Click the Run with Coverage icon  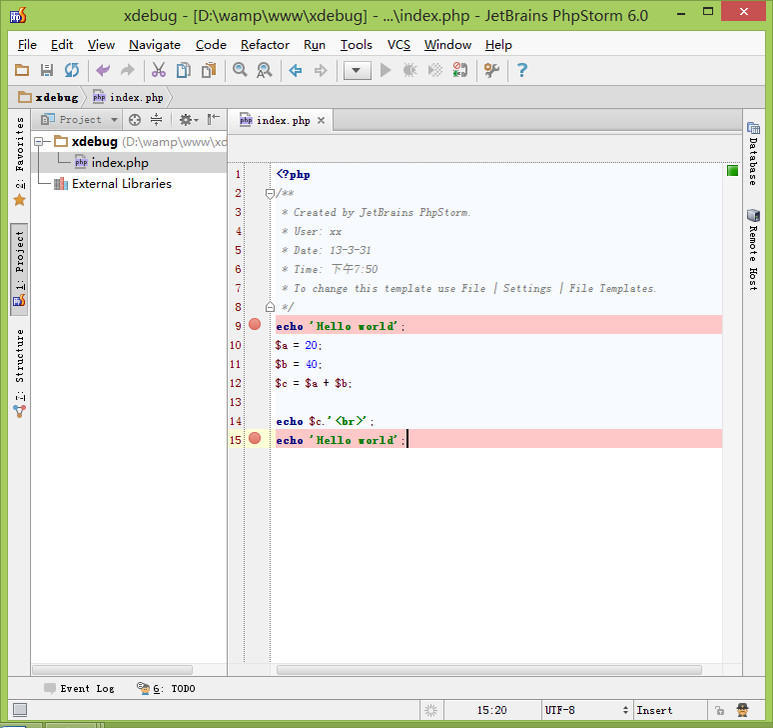tap(435, 70)
